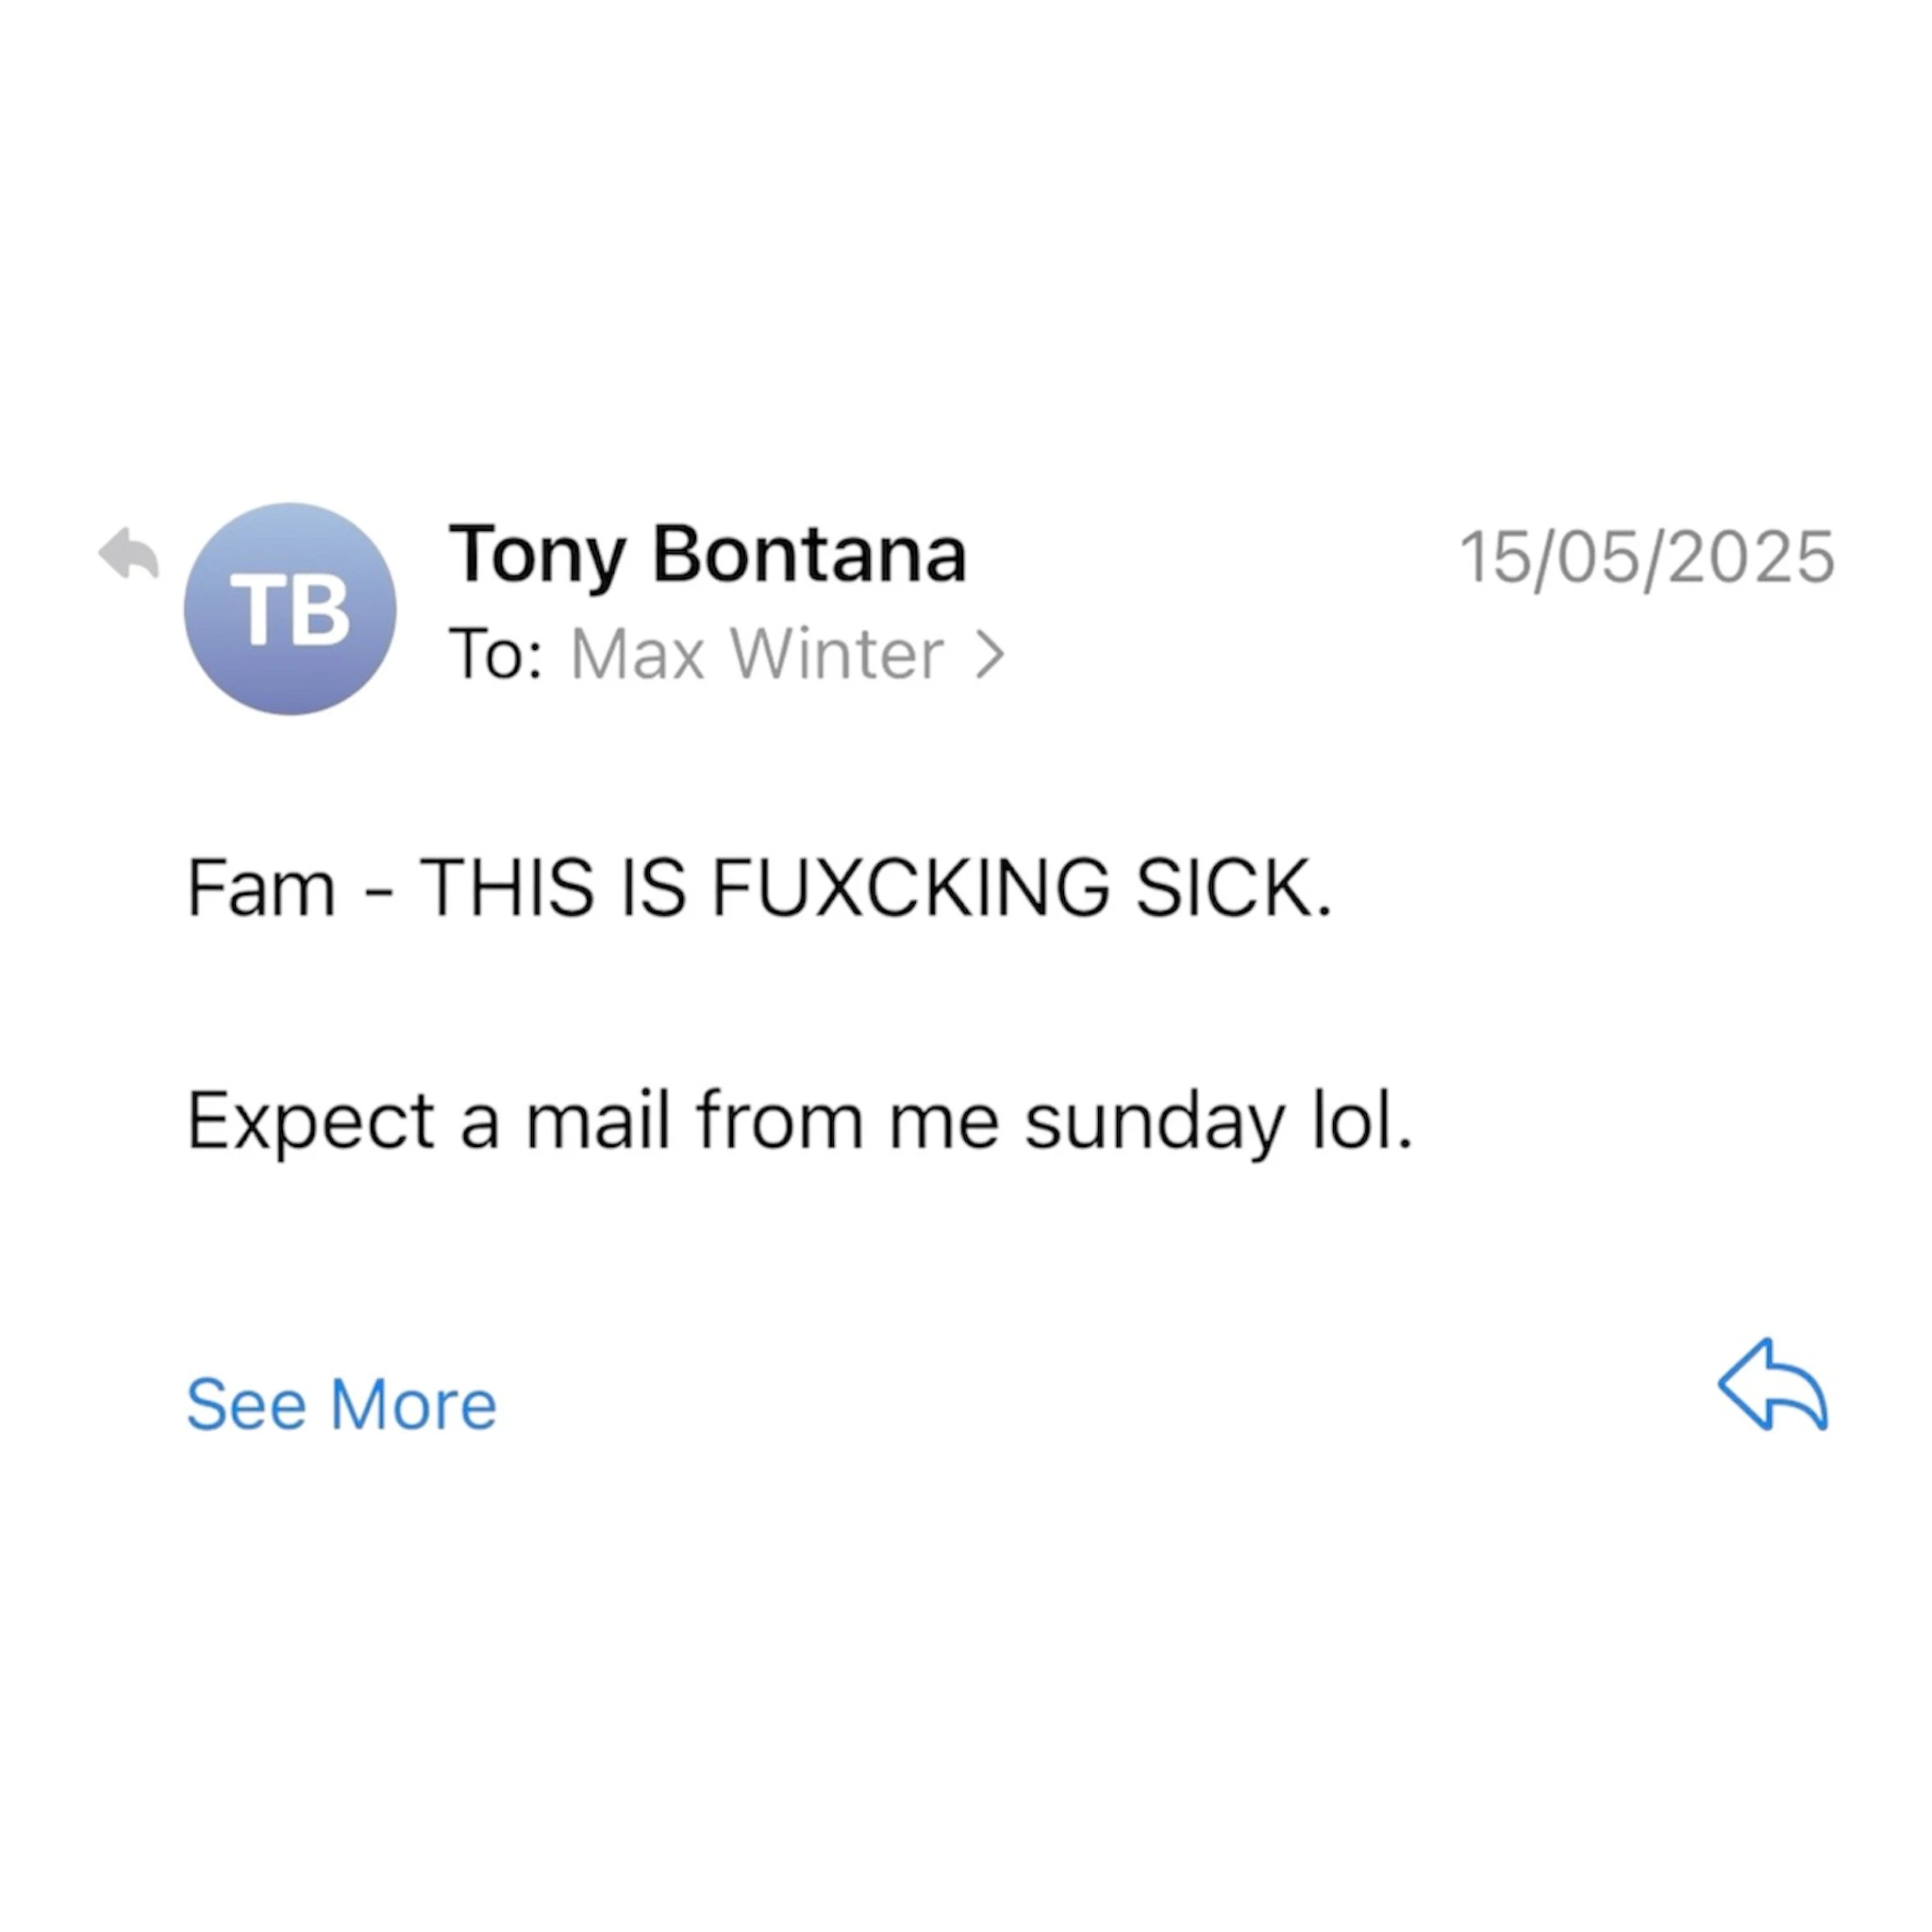Click the surname "Bontana" in the header
Image resolution: width=1932 pixels, height=1932 pixels.
pyautogui.click(x=809, y=554)
